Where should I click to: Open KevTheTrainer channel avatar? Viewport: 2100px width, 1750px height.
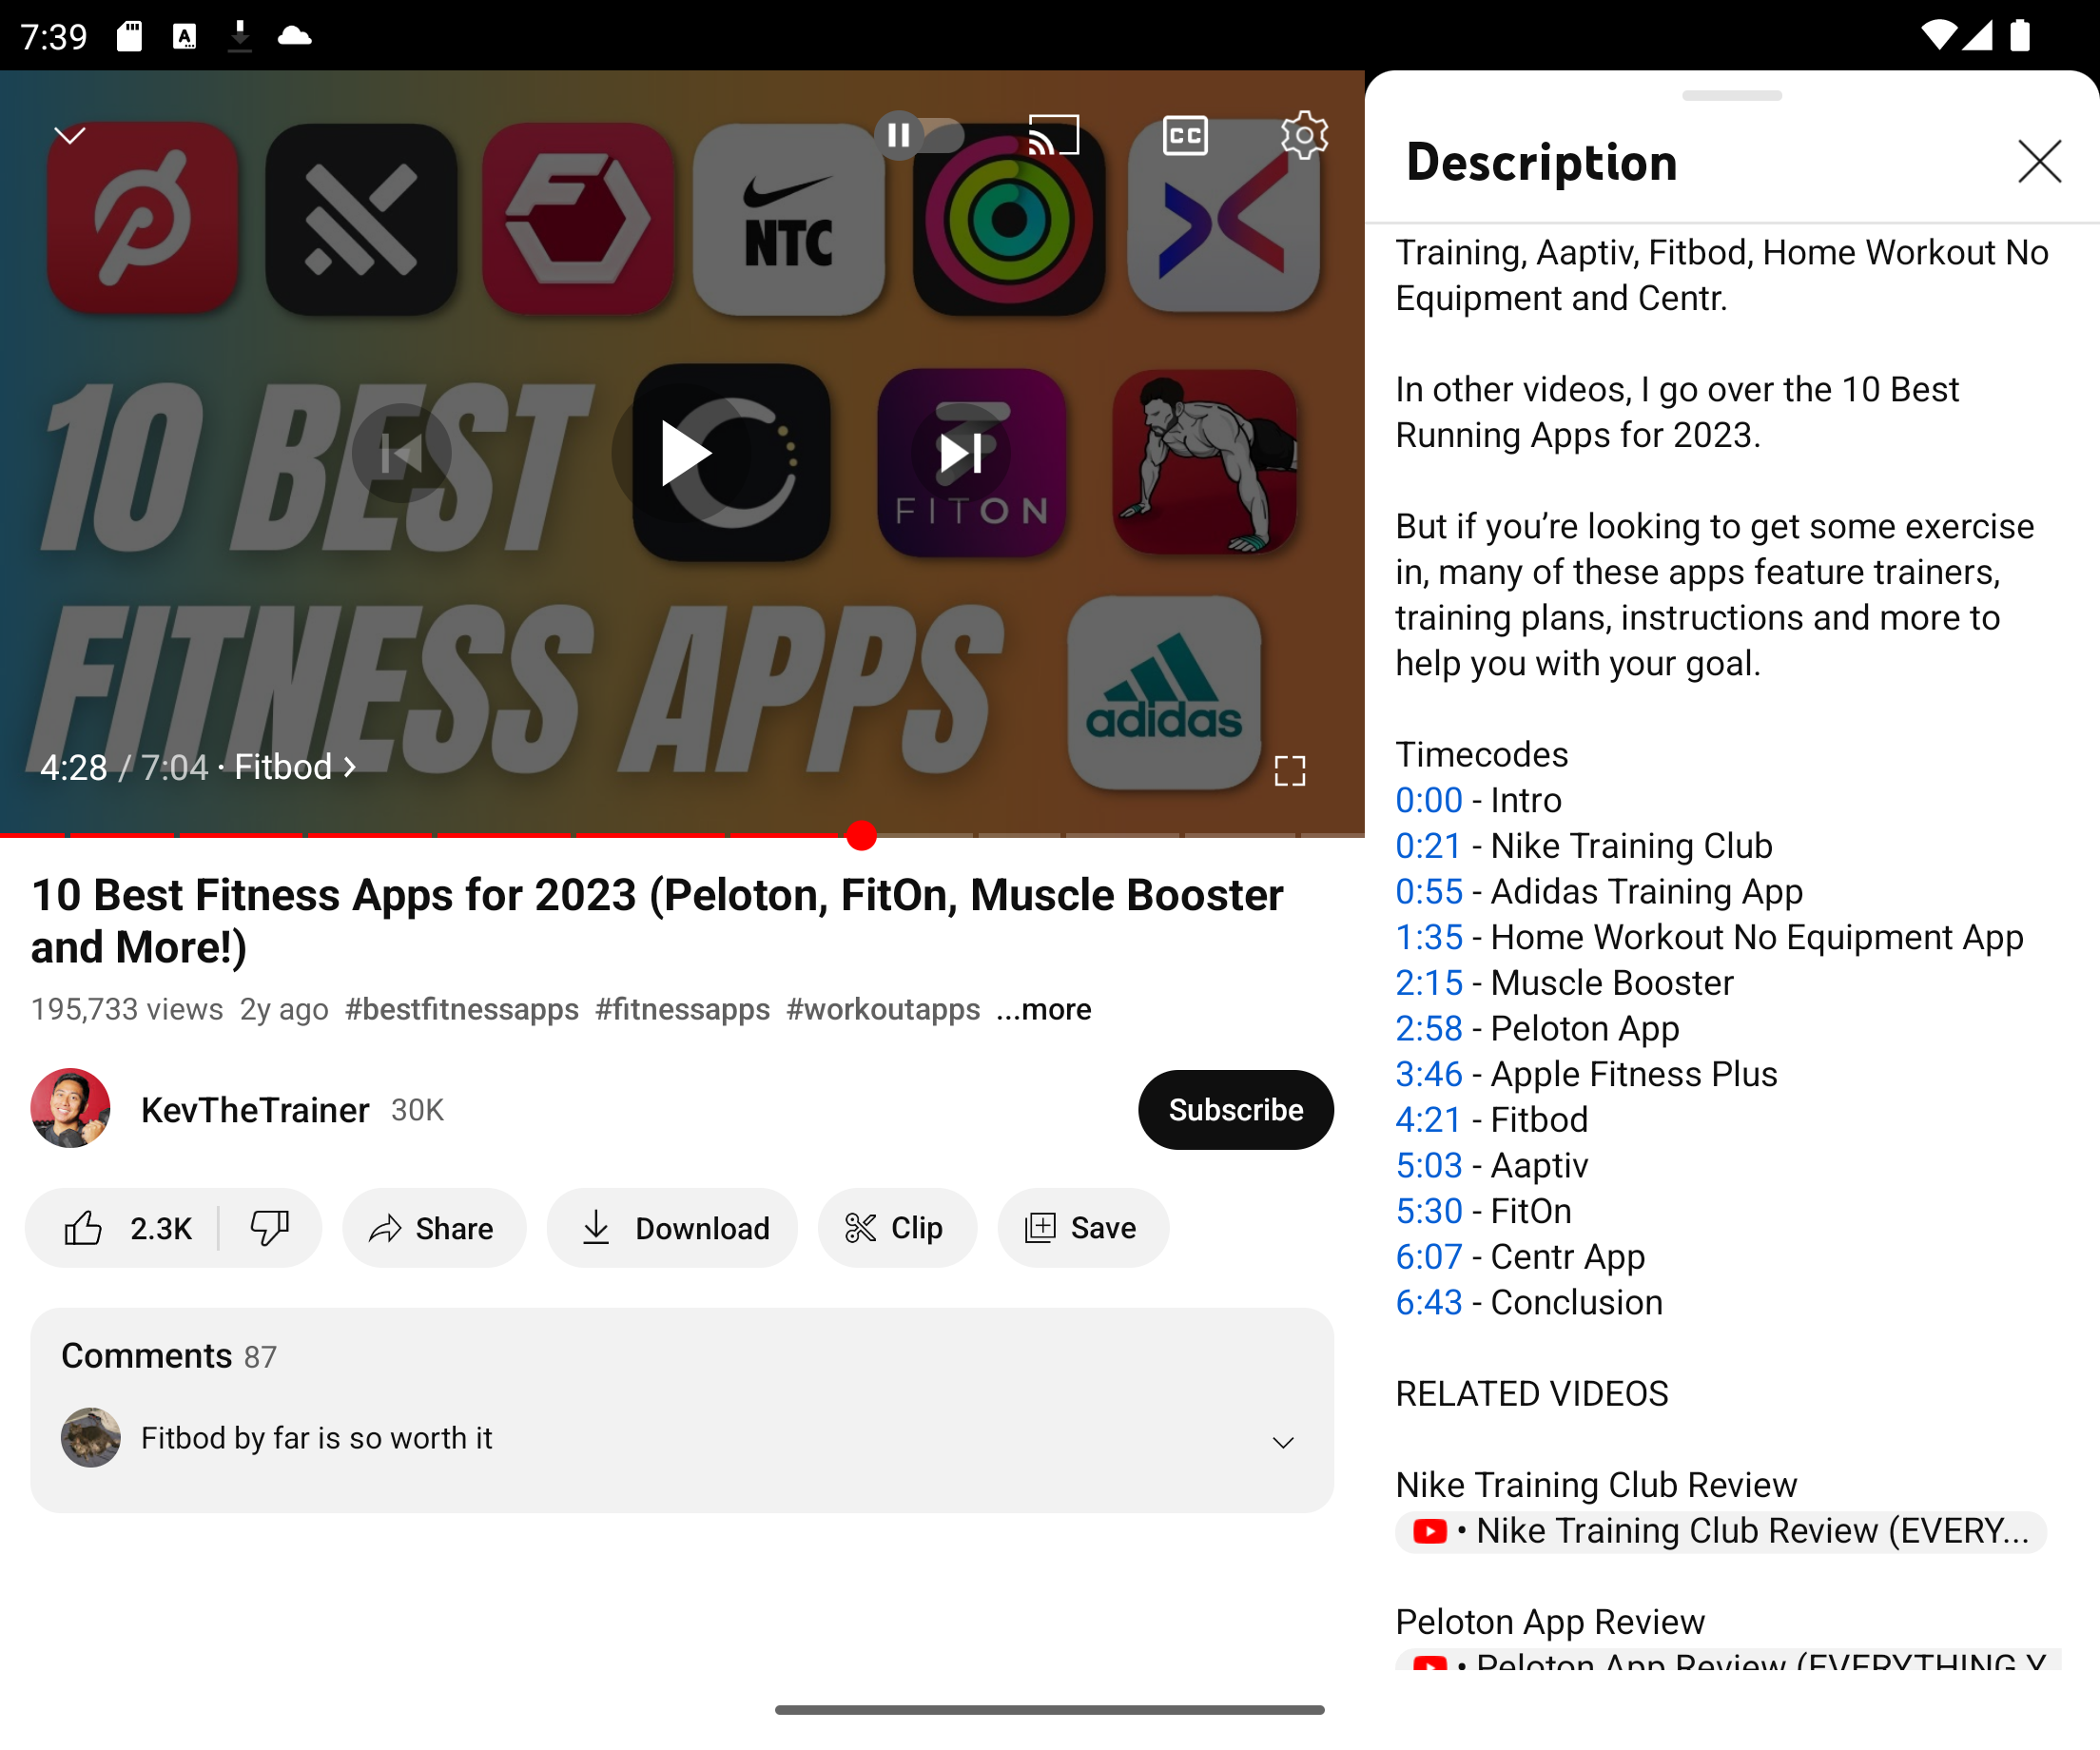pyautogui.click(x=70, y=1109)
